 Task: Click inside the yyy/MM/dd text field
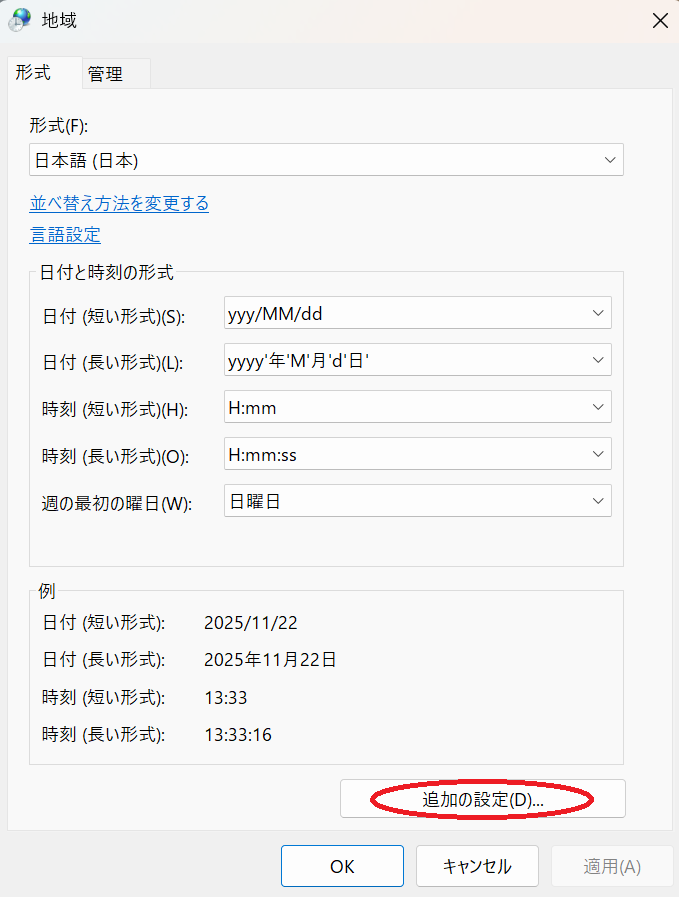coord(400,313)
